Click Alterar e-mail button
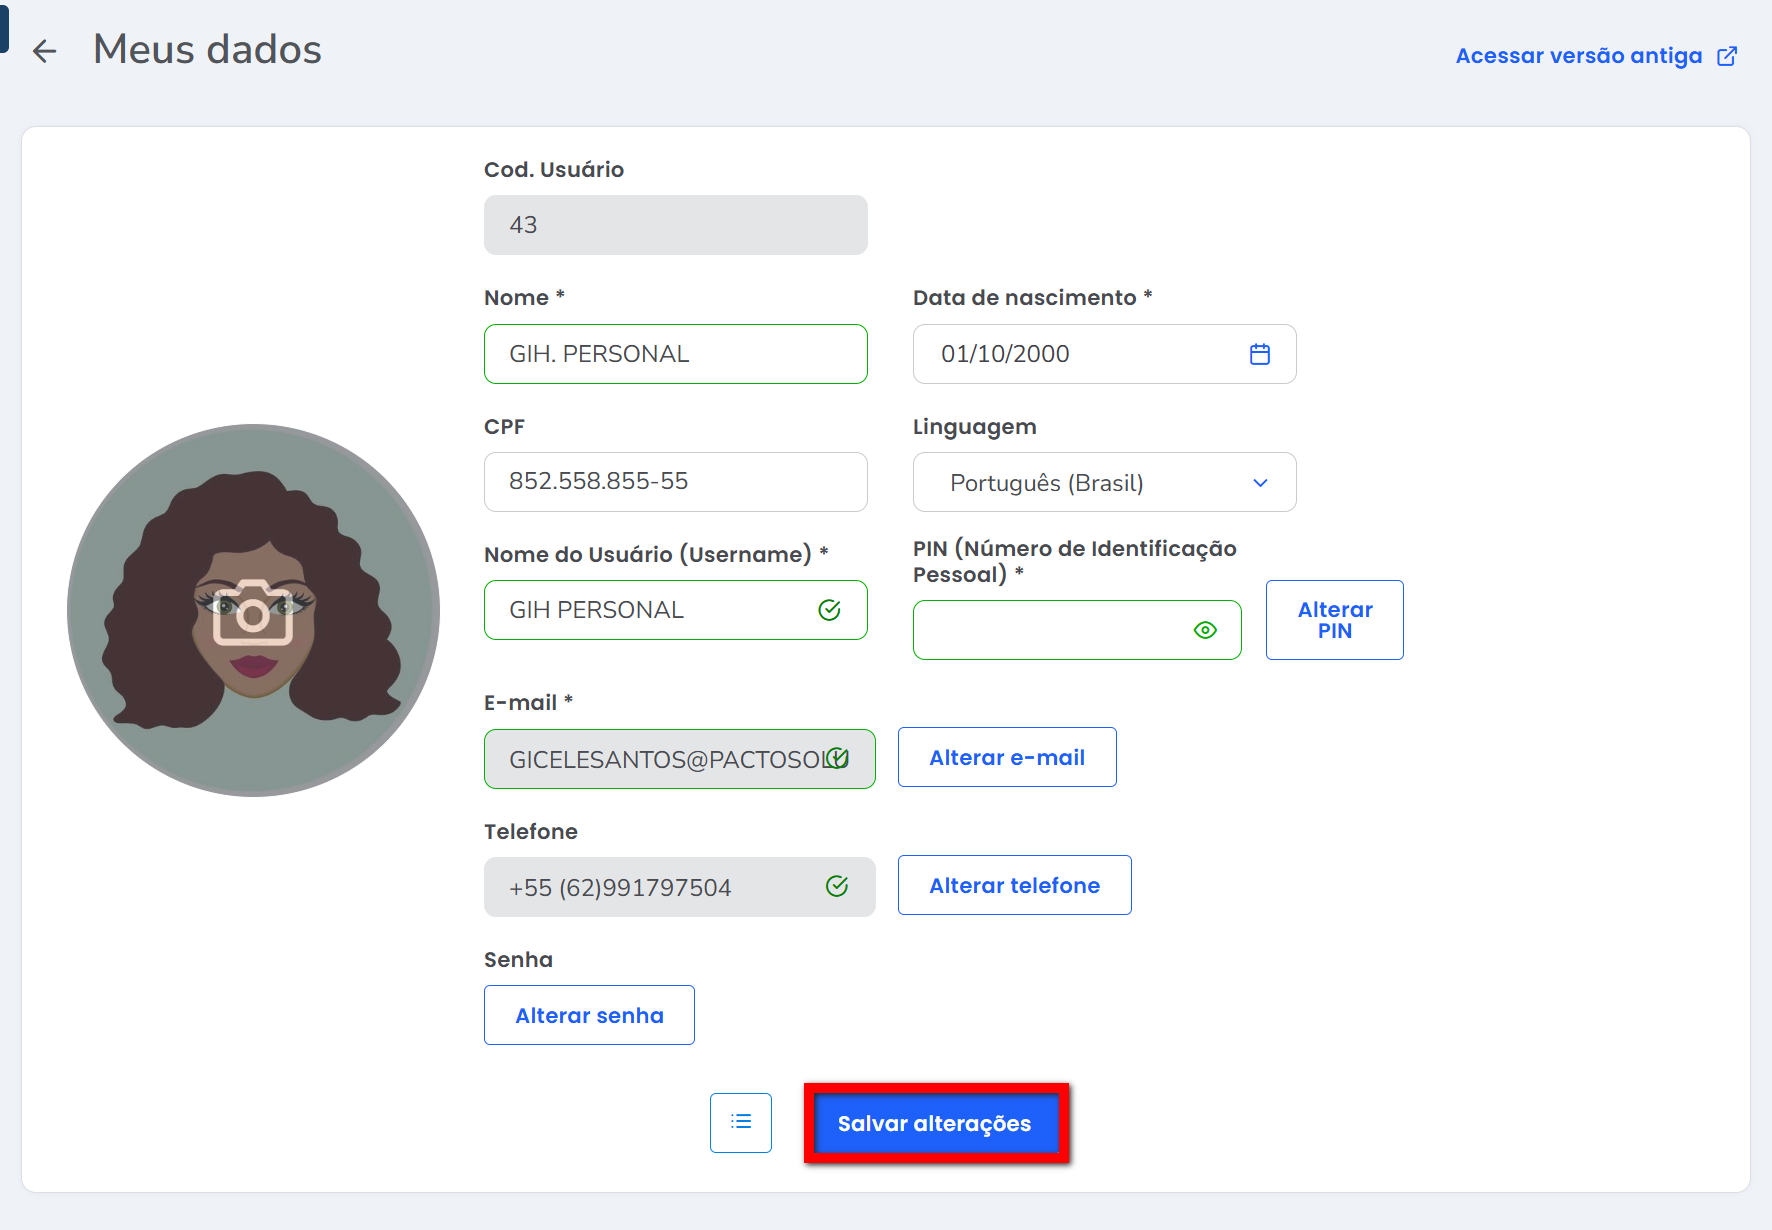1772x1230 pixels. [1006, 758]
